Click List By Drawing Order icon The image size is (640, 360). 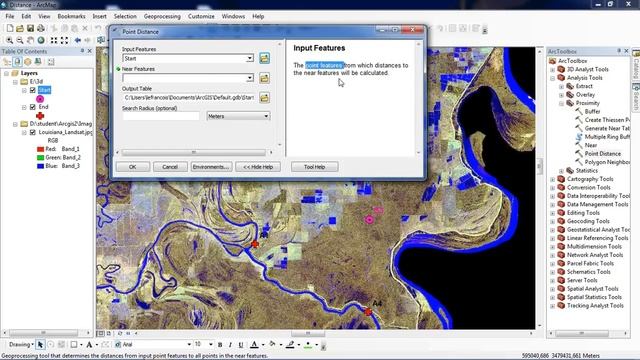[x=7, y=62]
